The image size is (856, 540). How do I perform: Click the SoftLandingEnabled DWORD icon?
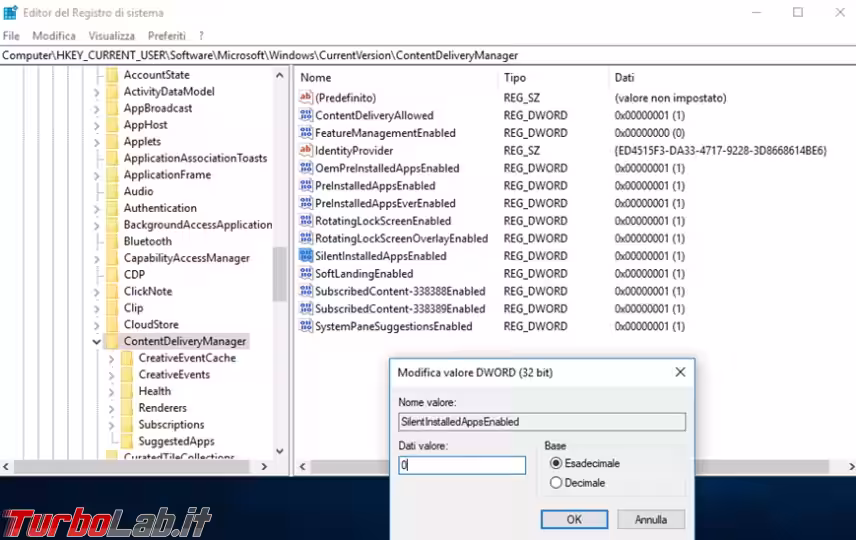(x=306, y=274)
